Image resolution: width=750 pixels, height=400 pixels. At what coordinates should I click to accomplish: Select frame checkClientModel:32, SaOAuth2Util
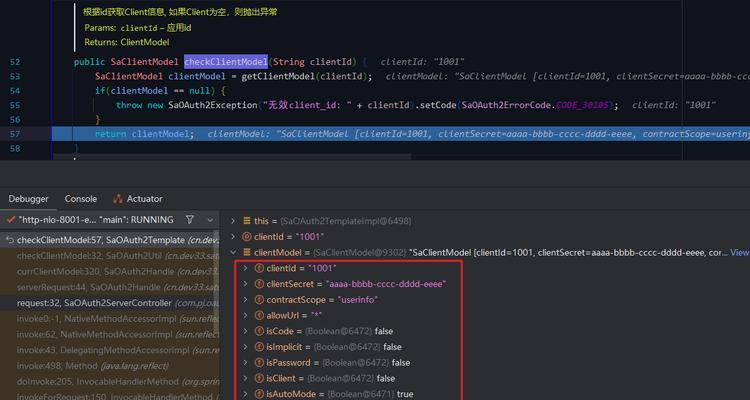click(x=110, y=256)
